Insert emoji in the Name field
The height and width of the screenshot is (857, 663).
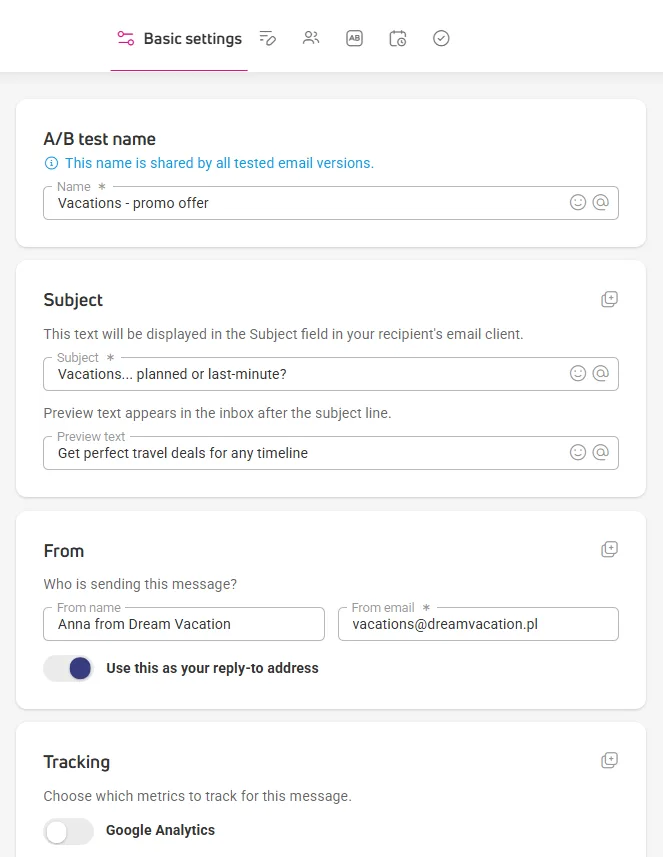[x=578, y=202]
